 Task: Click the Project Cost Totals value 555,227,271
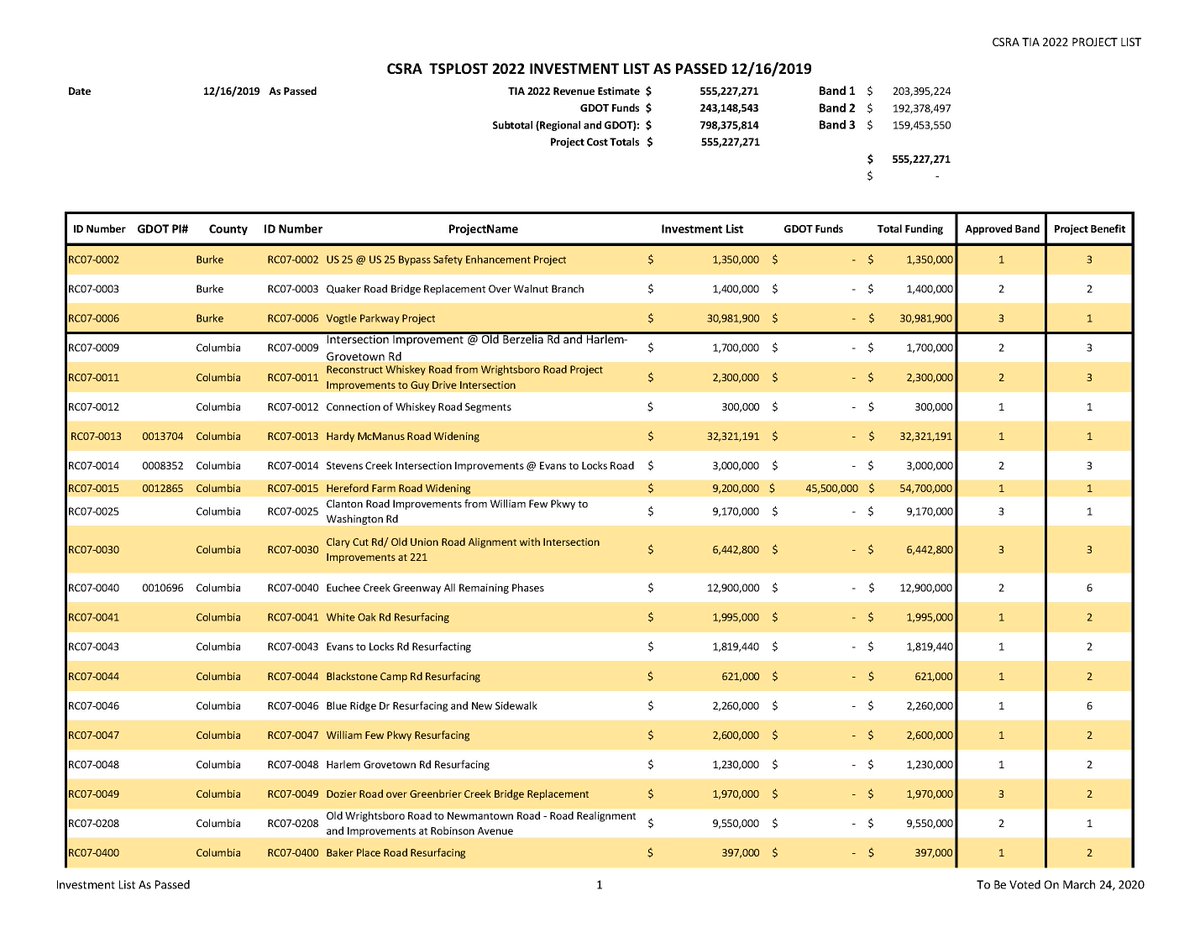click(730, 142)
